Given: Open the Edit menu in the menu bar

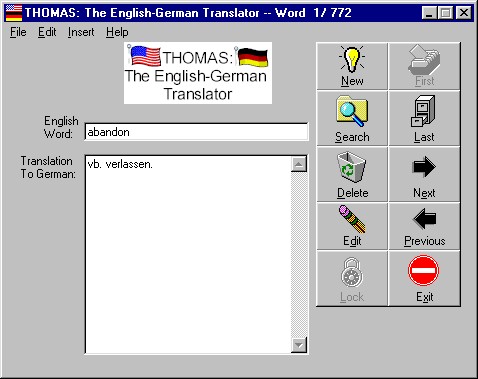Looking at the screenshot, I should pos(47,32).
